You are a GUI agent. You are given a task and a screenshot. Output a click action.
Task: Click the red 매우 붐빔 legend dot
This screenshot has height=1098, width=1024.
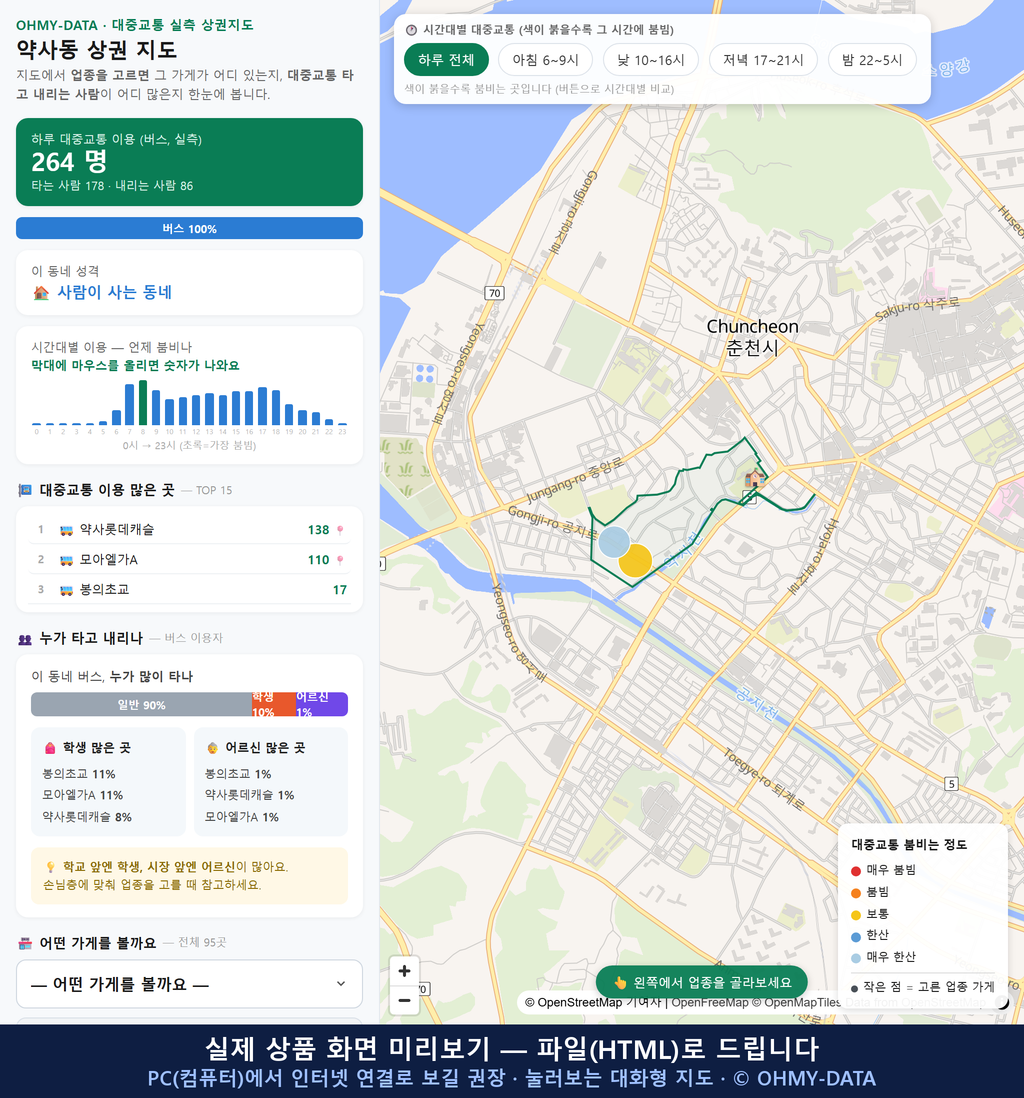click(x=855, y=870)
